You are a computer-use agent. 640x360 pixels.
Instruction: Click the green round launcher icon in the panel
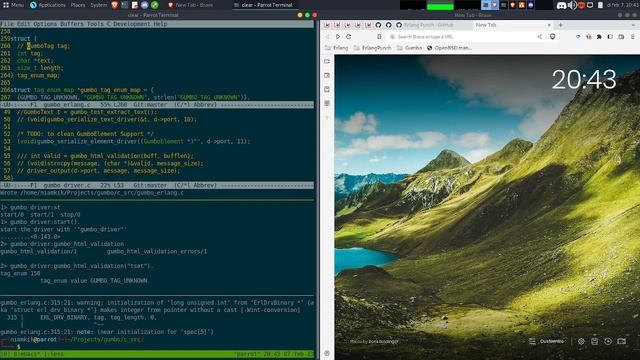pyautogui.click(x=155, y=5)
